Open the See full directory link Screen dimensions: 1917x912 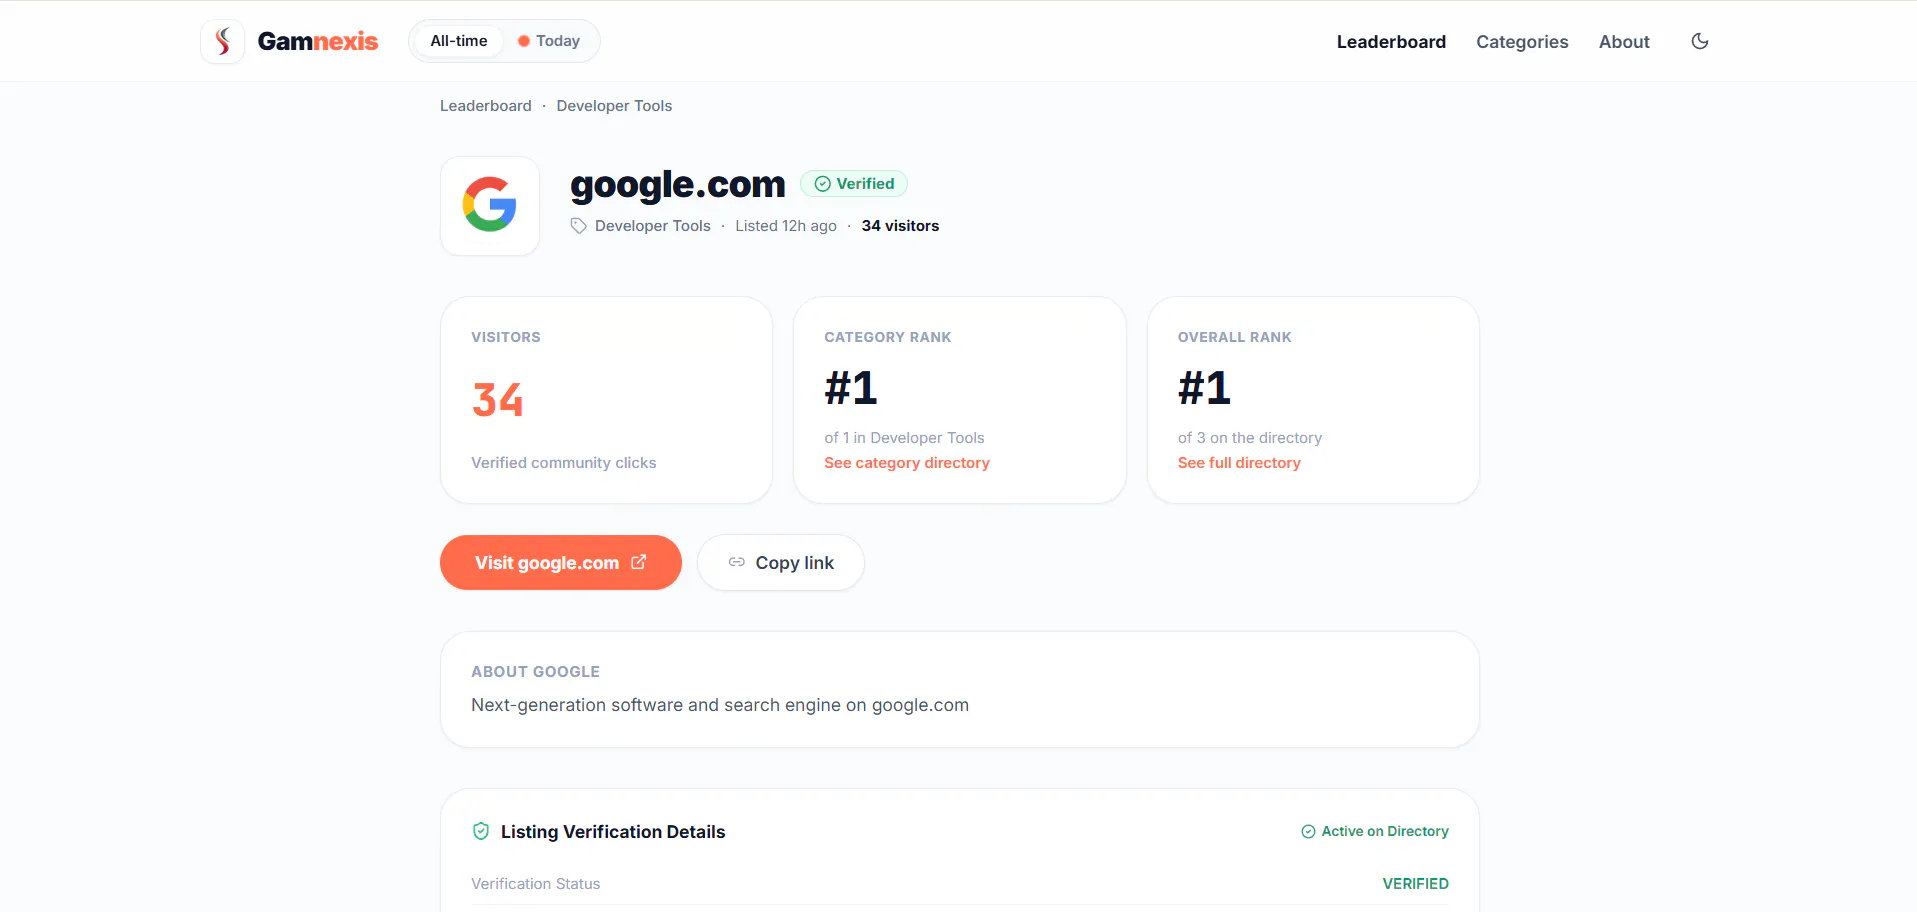(1239, 463)
